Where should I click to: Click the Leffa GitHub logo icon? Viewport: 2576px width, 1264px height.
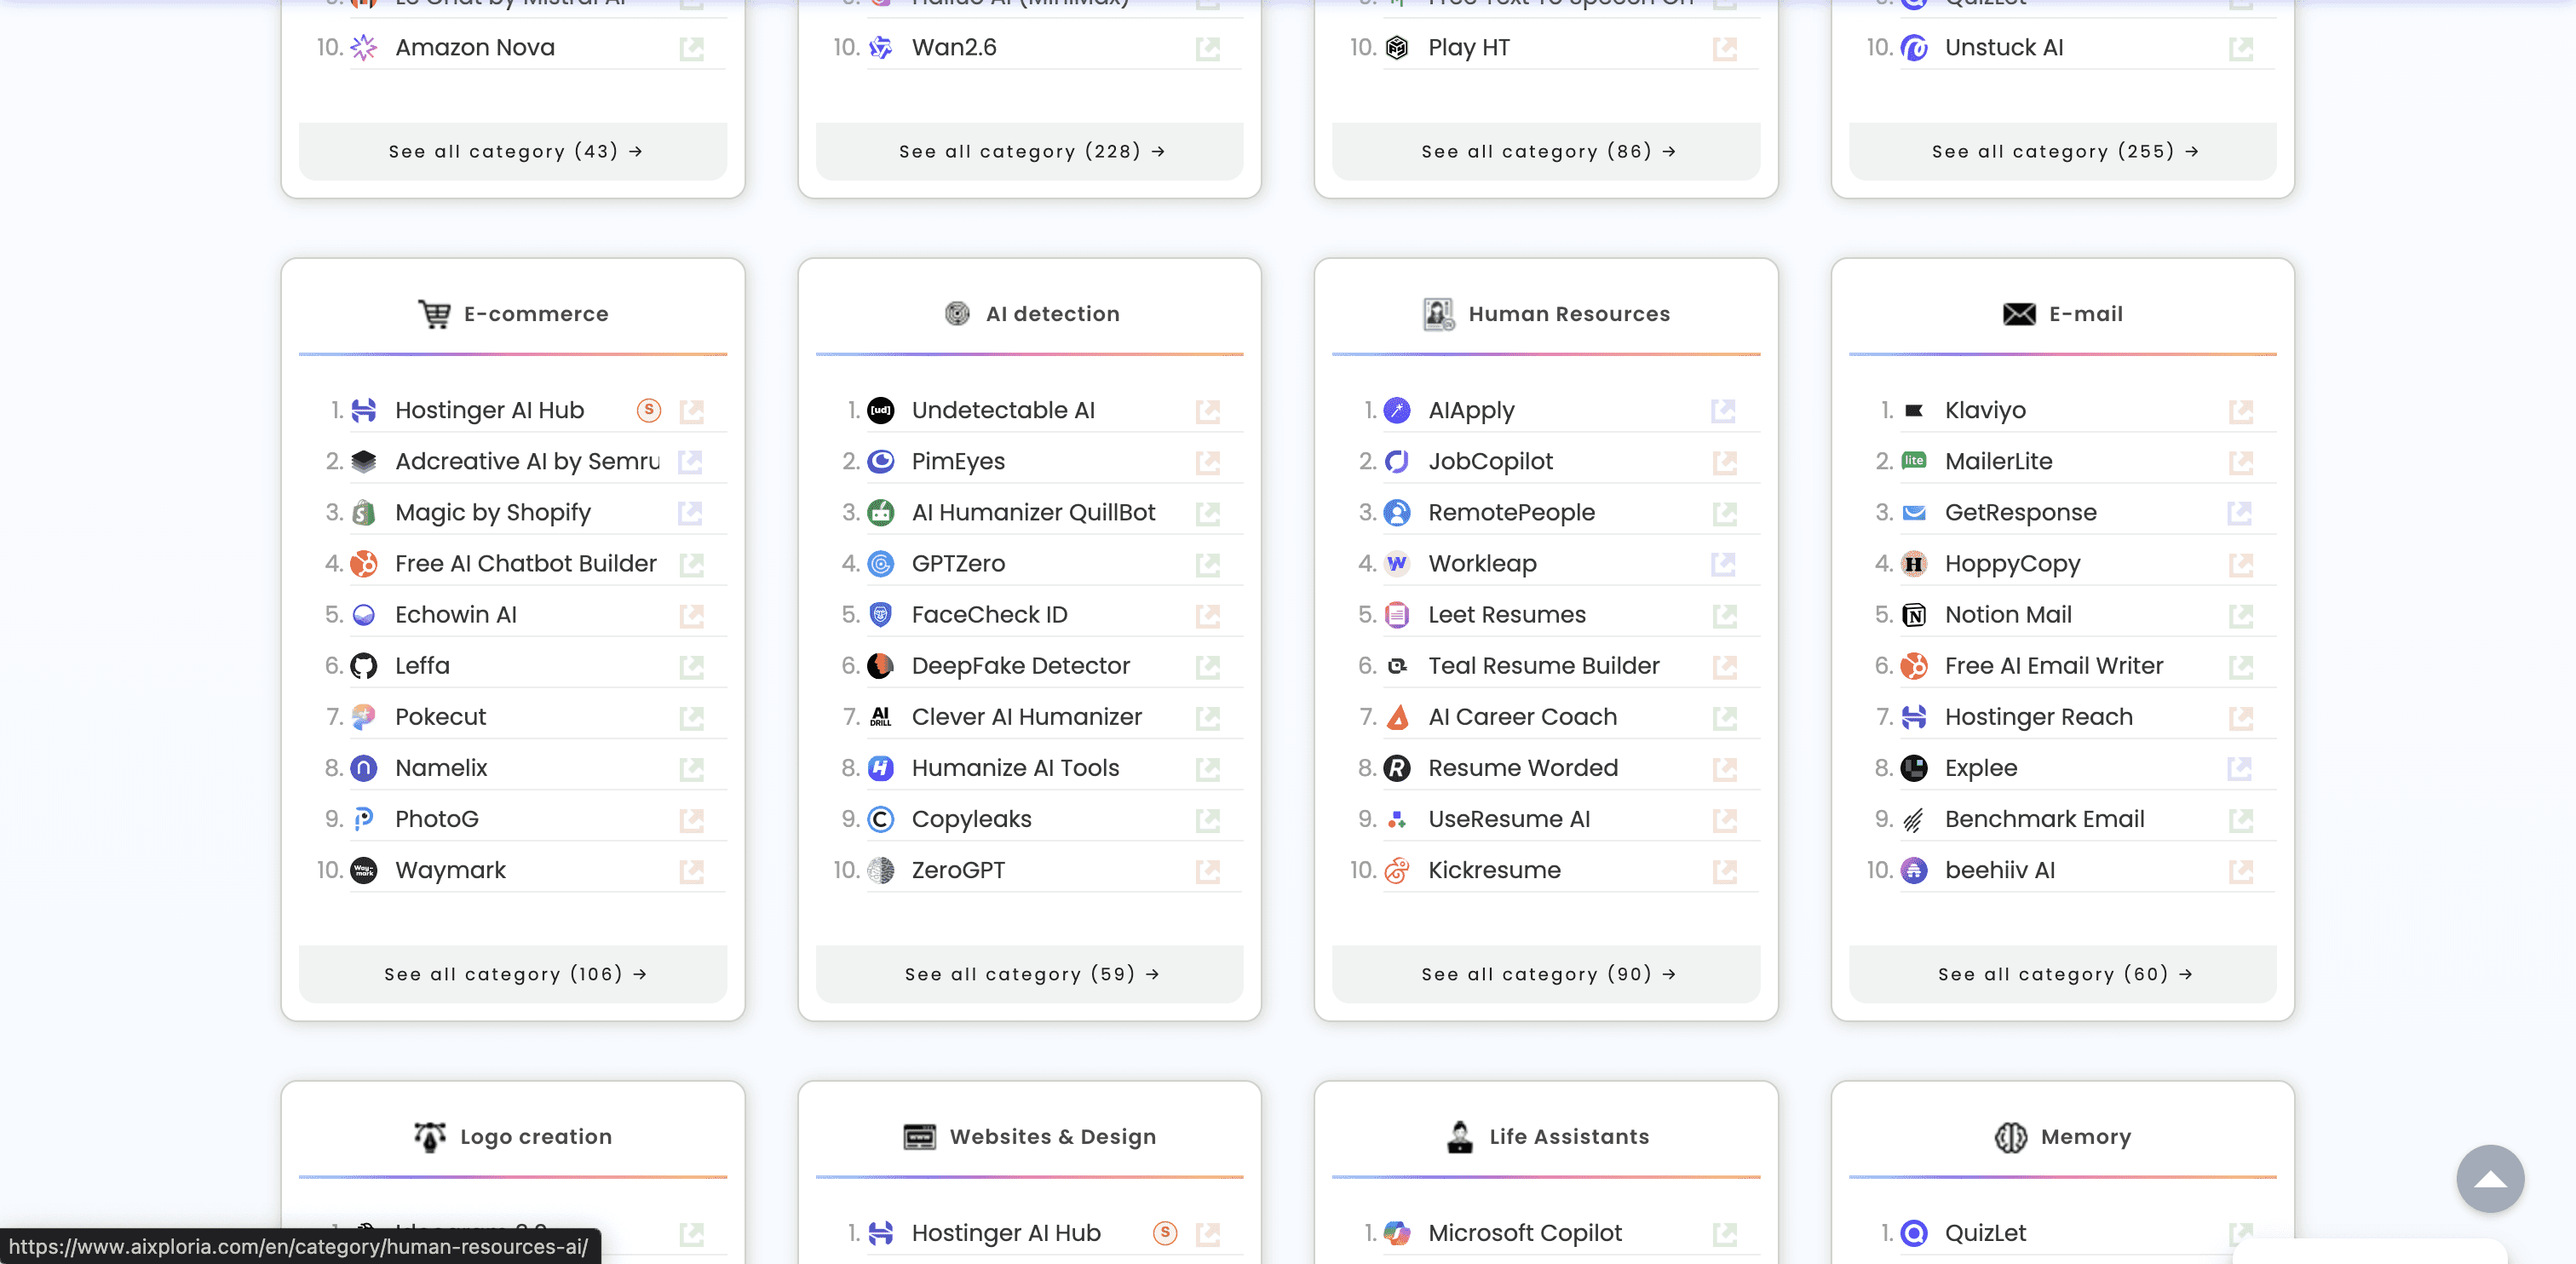click(364, 666)
